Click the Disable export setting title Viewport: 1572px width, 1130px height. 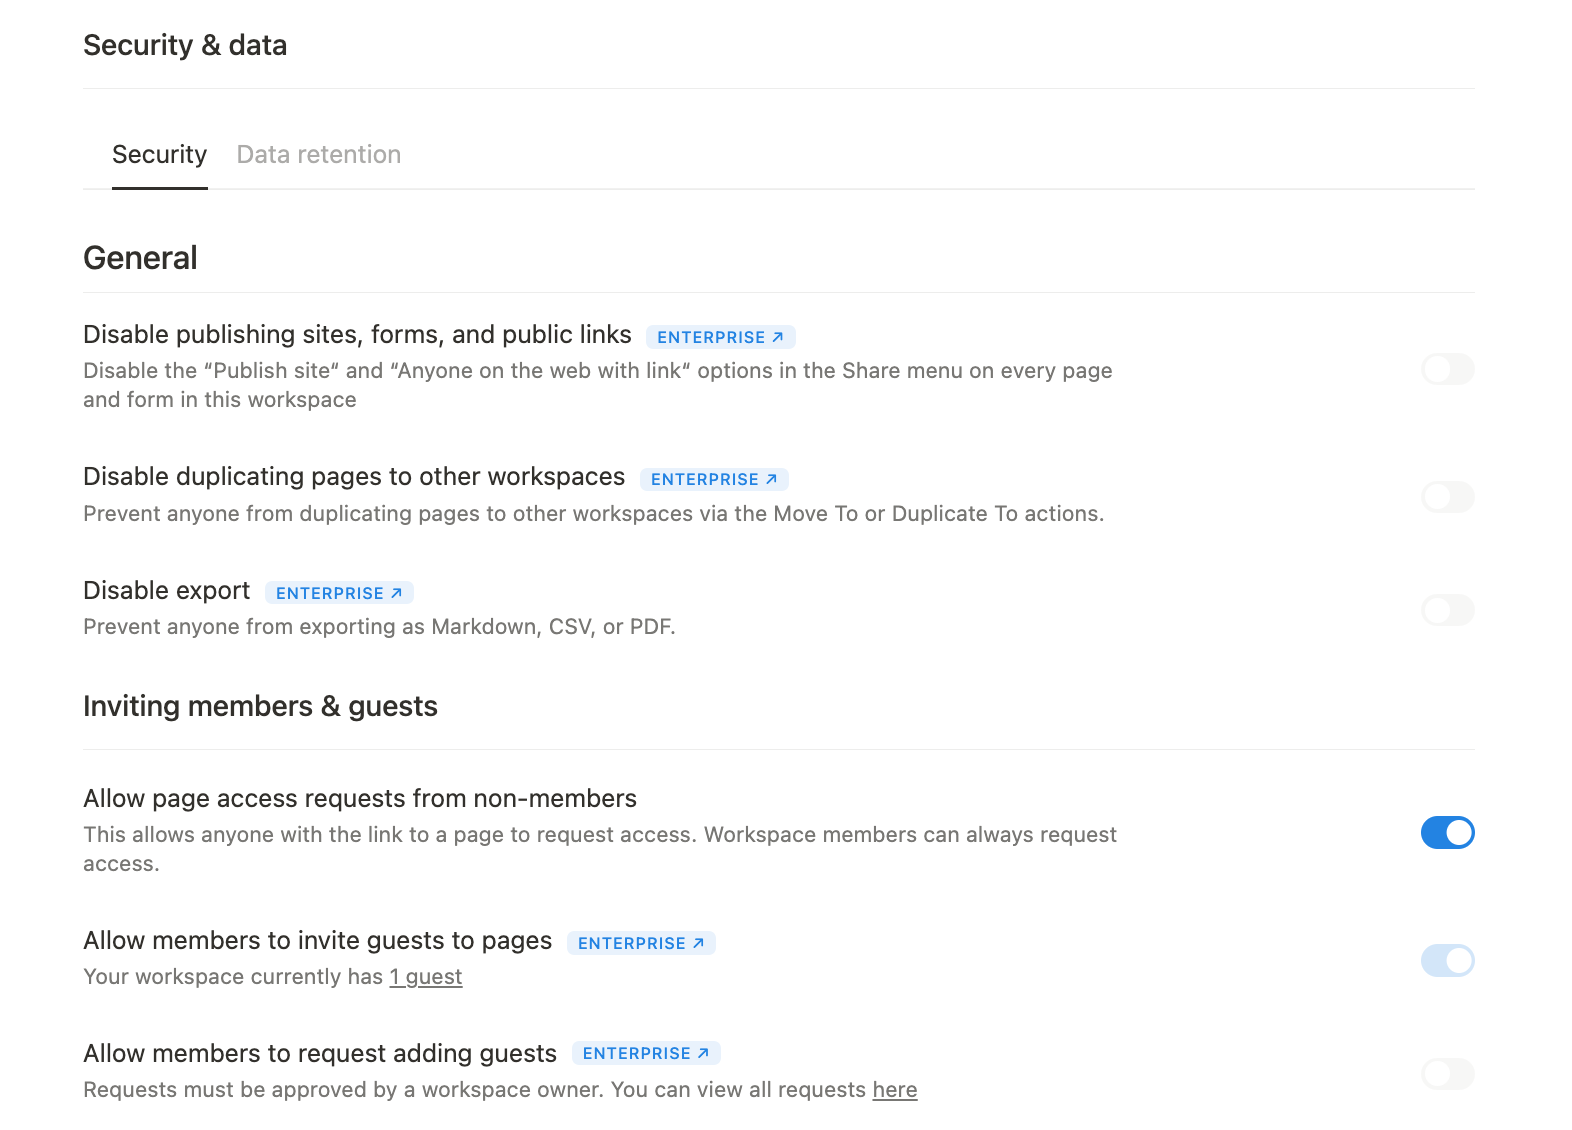166,591
